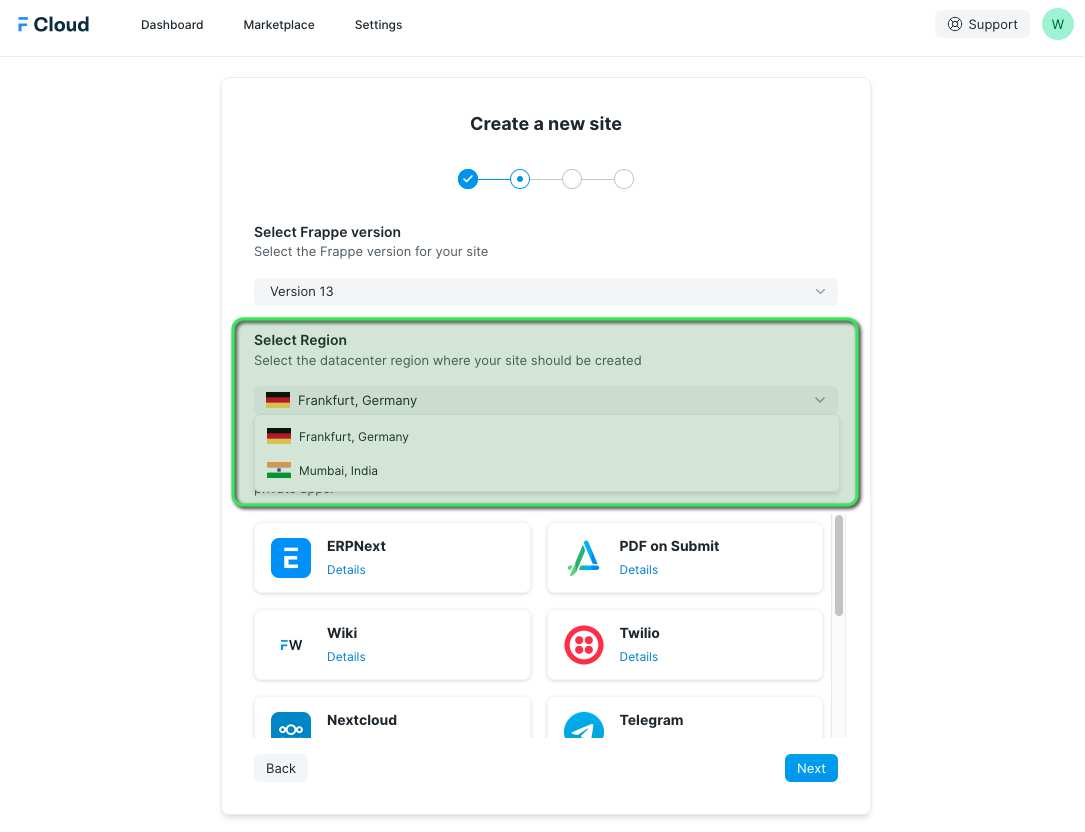Click the current second step indicator
This screenshot has height=832, width=1085.
click(x=520, y=179)
